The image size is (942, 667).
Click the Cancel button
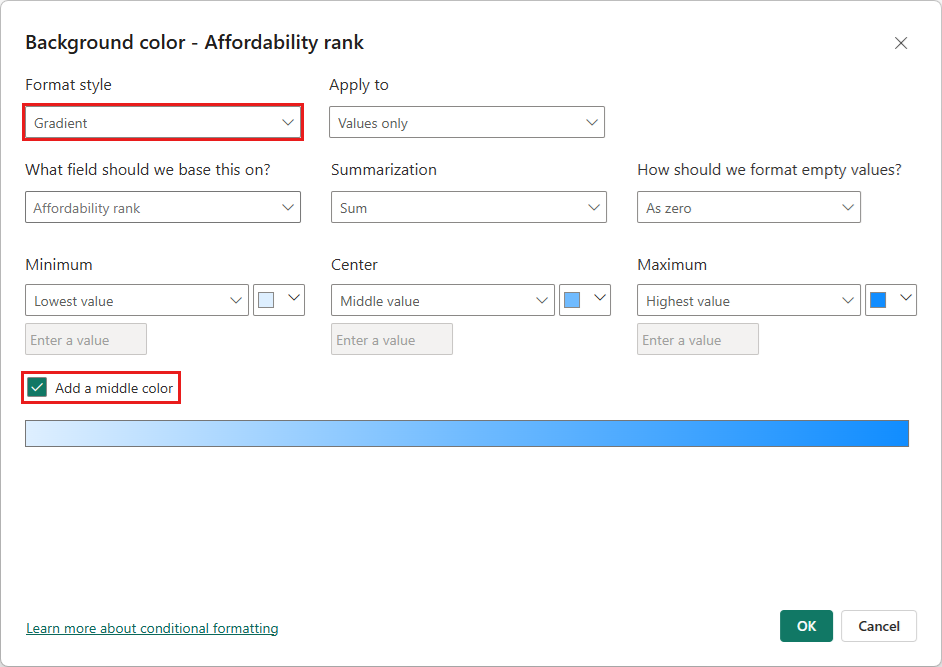point(878,626)
